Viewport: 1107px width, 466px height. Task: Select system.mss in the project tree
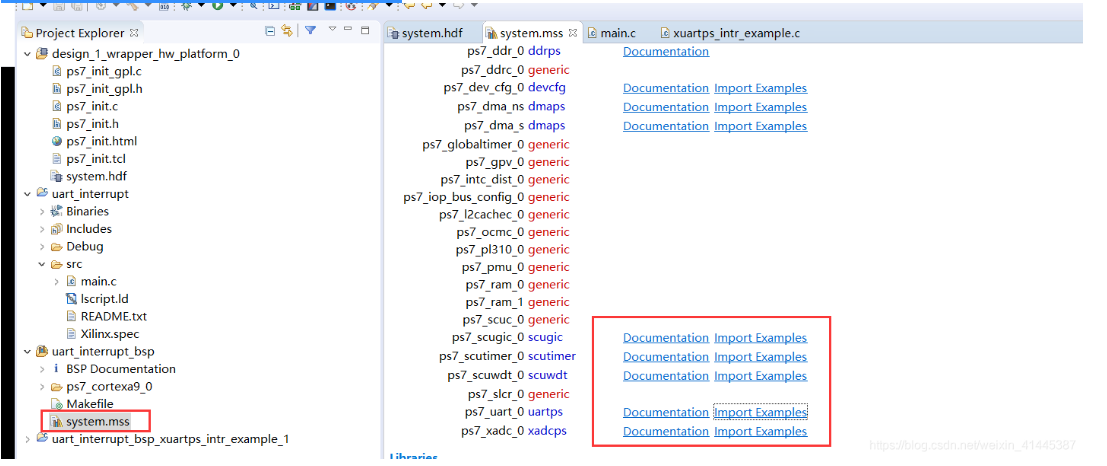97,422
